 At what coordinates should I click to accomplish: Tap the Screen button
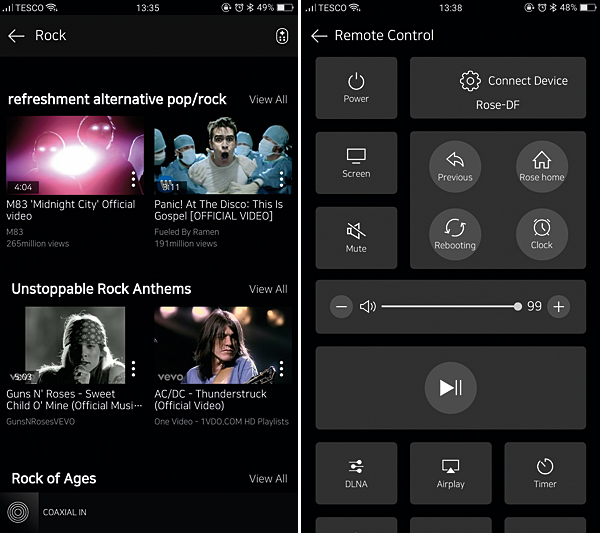[x=356, y=163]
